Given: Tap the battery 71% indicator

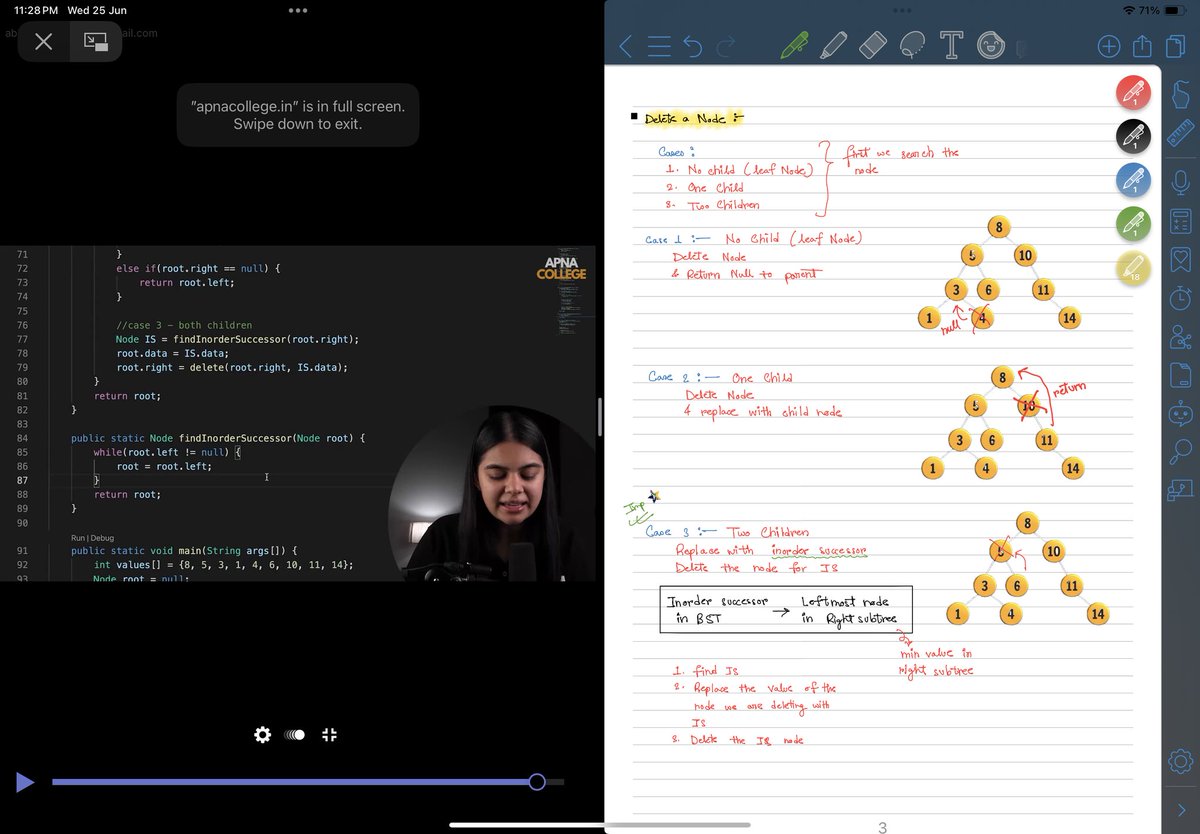Looking at the screenshot, I should click(x=1161, y=10).
